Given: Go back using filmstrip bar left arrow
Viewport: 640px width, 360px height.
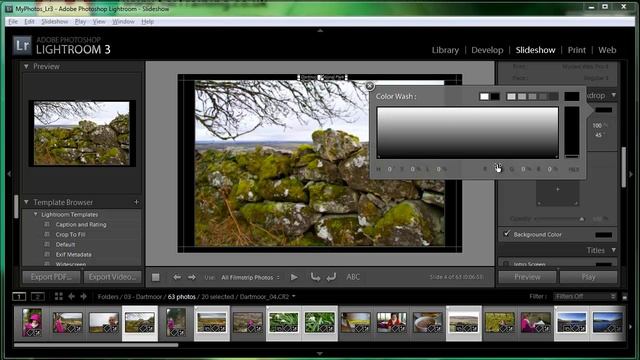Looking at the screenshot, I should click(x=71, y=297).
